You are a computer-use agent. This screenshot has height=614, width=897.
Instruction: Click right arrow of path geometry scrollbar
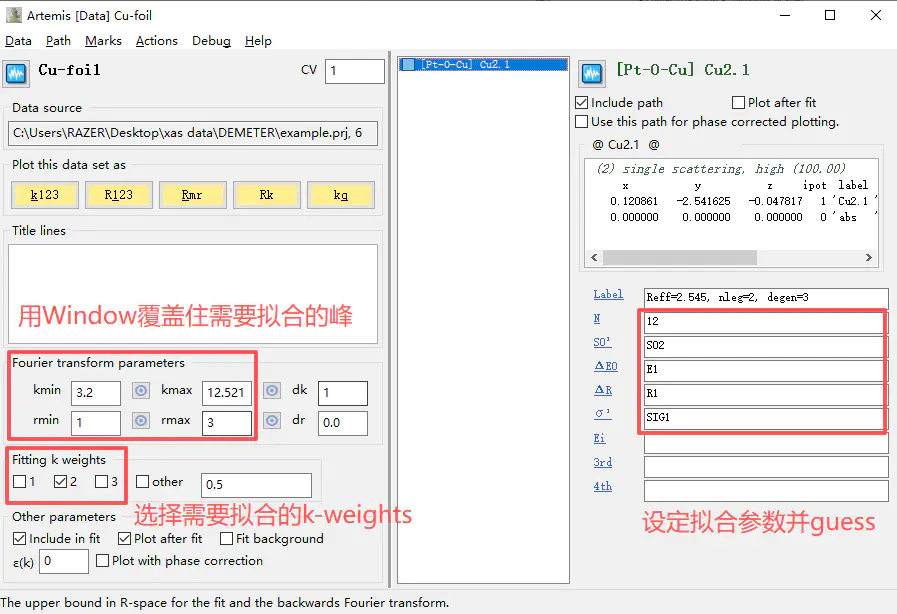coord(869,258)
